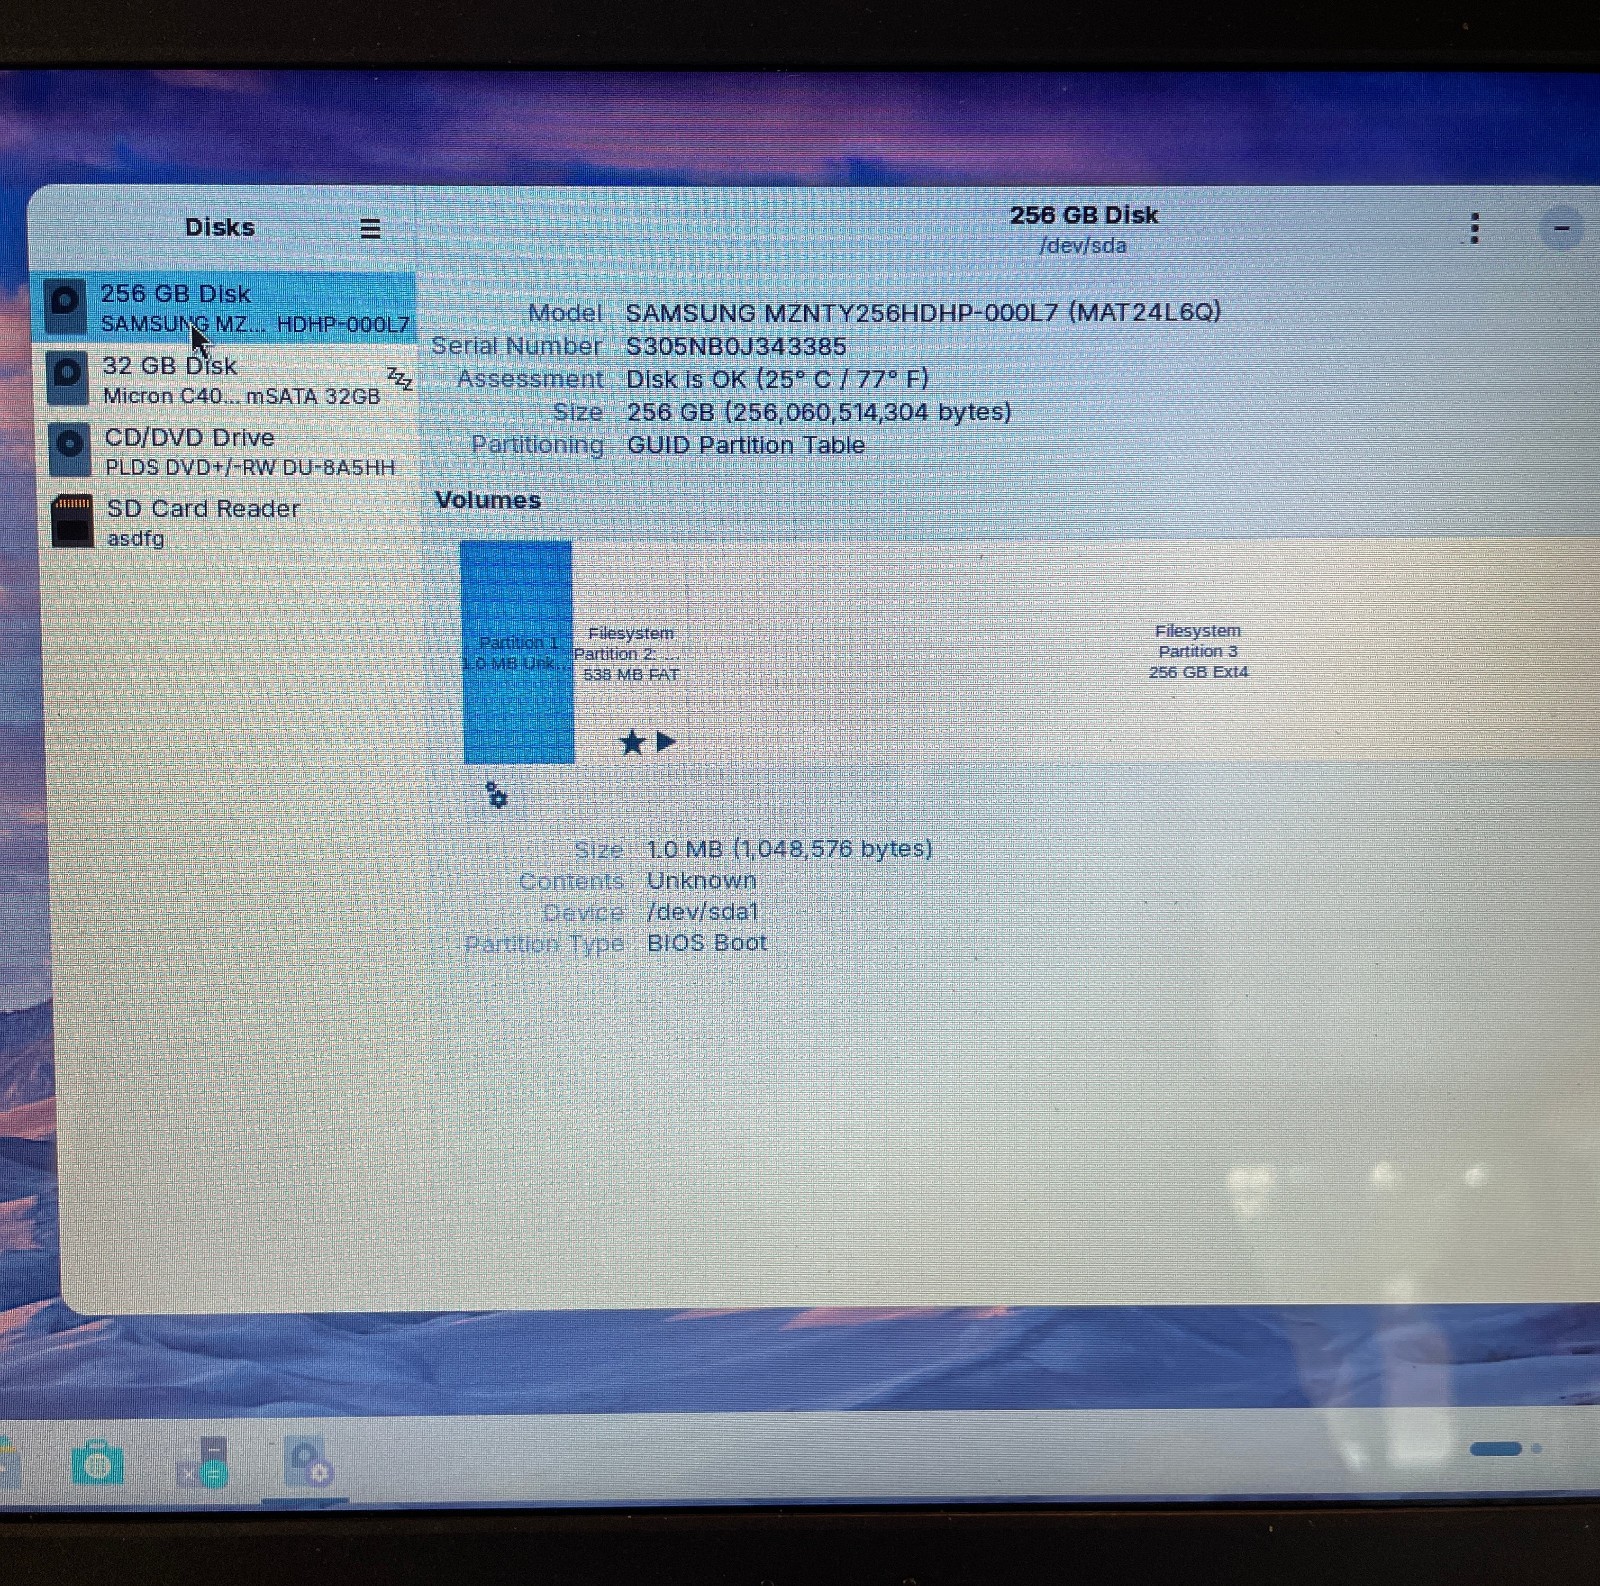Viewport: 1600px width, 1586px height.
Task: Click the size value 256,060,514,304 bytes
Action: (x=819, y=412)
